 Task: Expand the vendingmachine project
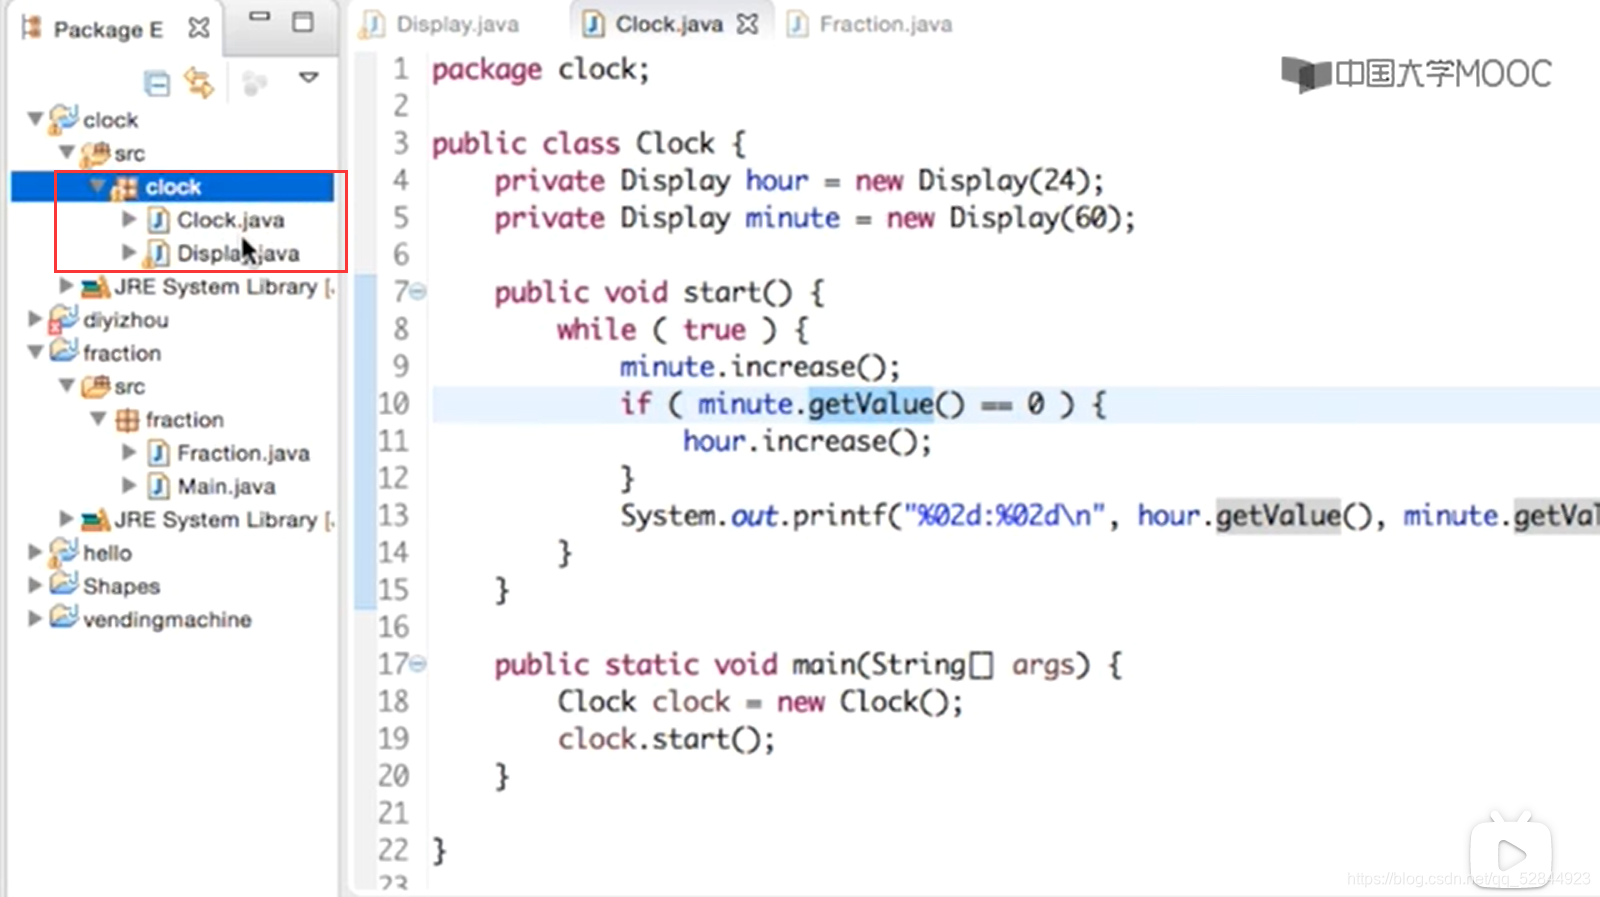(35, 619)
